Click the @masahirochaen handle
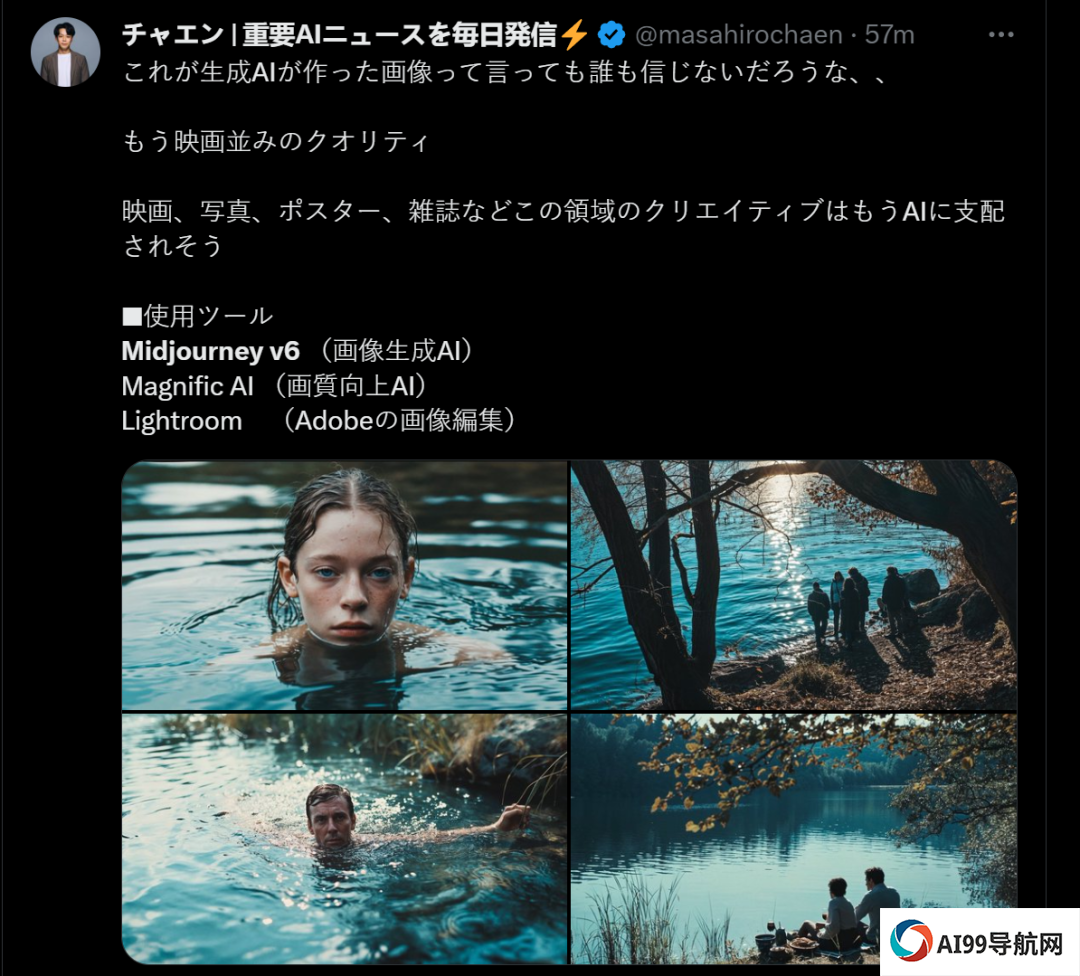1080x976 pixels. (738, 34)
